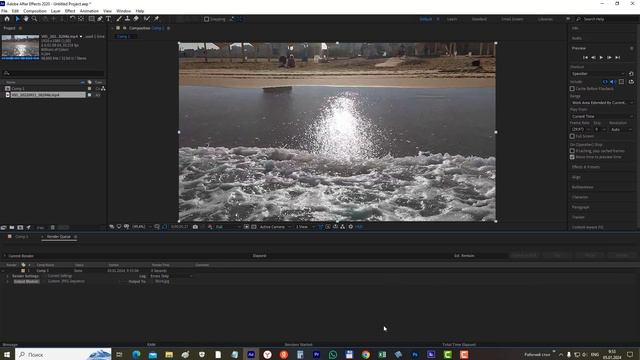Toggle the transparency grid in viewer
The width and height of the screenshot is (640, 360).
(253, 227)
